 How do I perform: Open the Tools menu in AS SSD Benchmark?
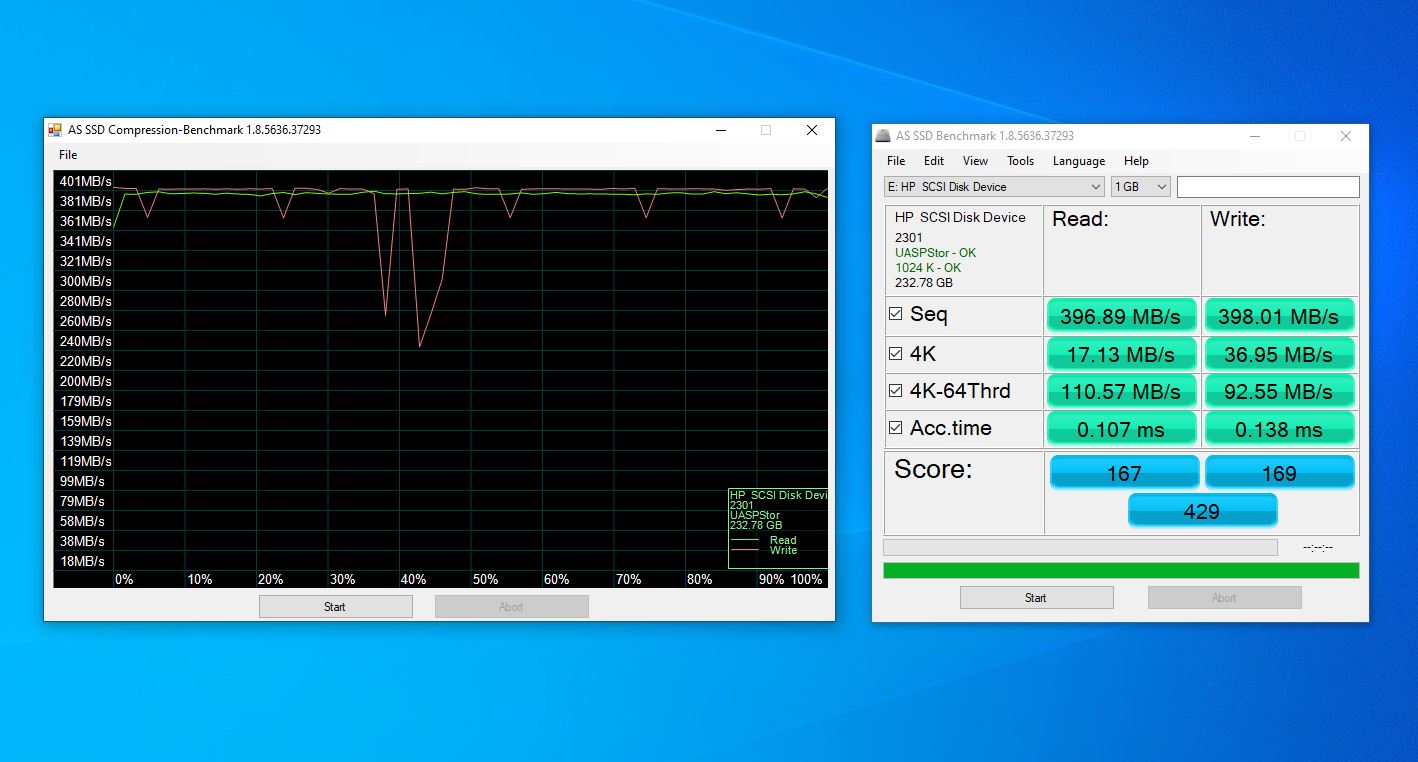(x=1020, y=161)
